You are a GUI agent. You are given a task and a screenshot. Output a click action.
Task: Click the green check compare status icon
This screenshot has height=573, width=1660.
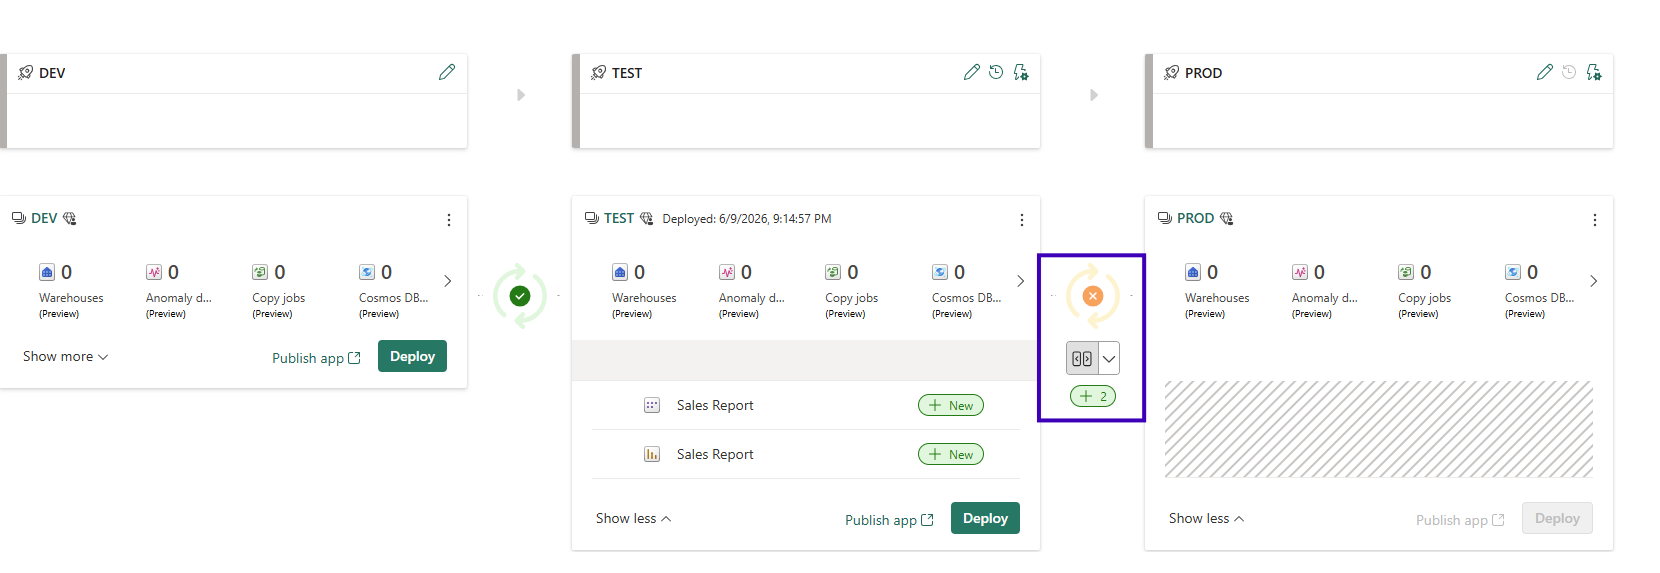520,296
